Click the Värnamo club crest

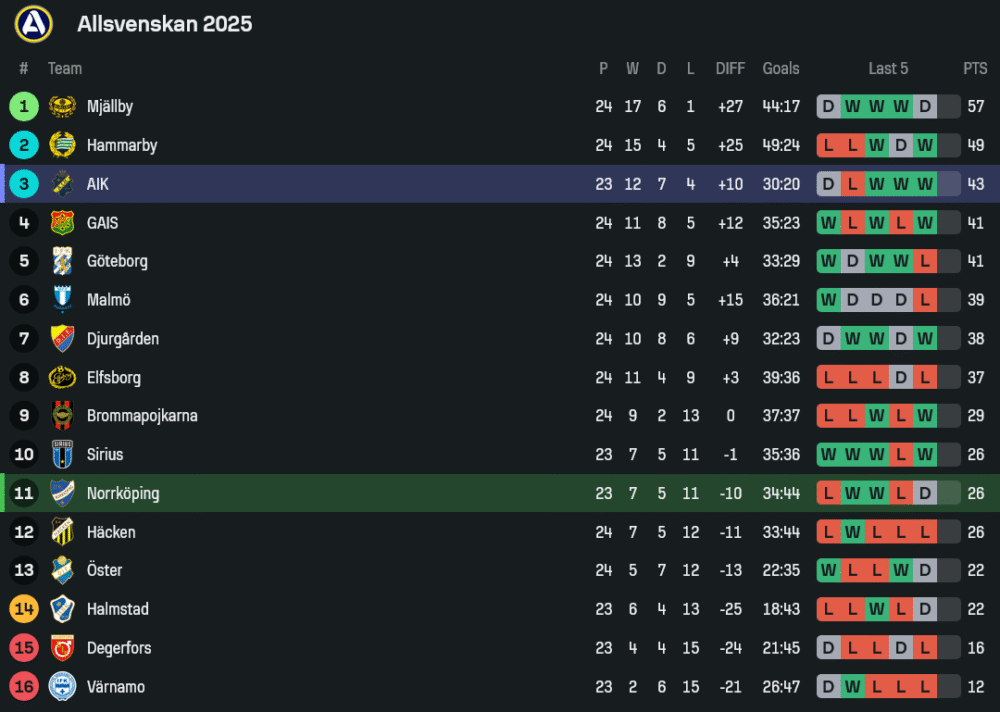62,687
